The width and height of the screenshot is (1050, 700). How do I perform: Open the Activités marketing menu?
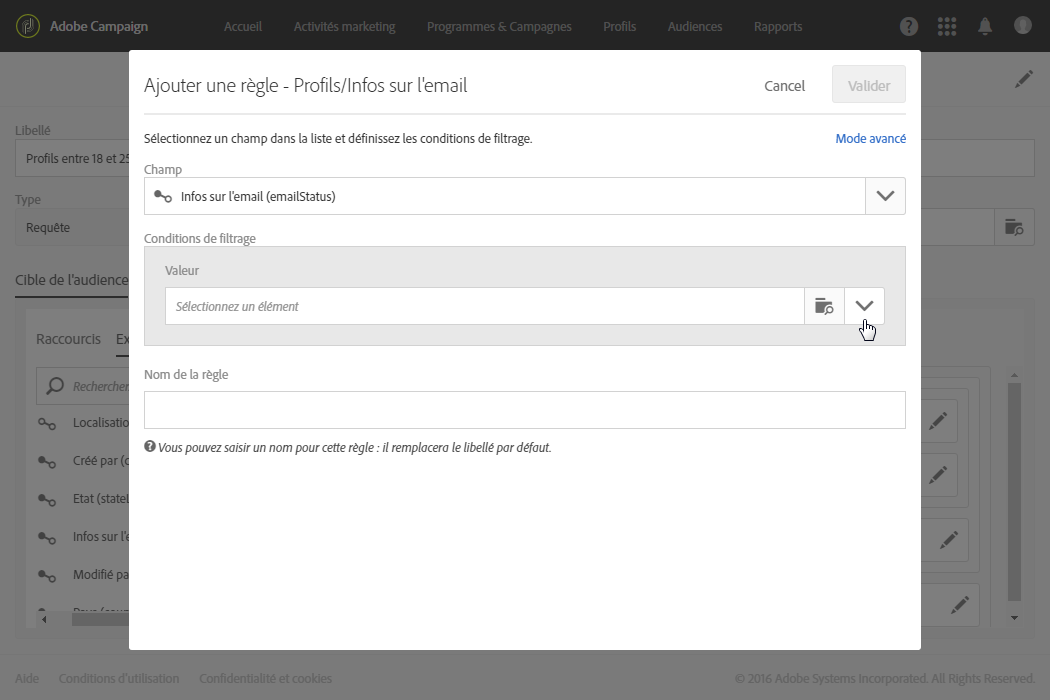344,27
